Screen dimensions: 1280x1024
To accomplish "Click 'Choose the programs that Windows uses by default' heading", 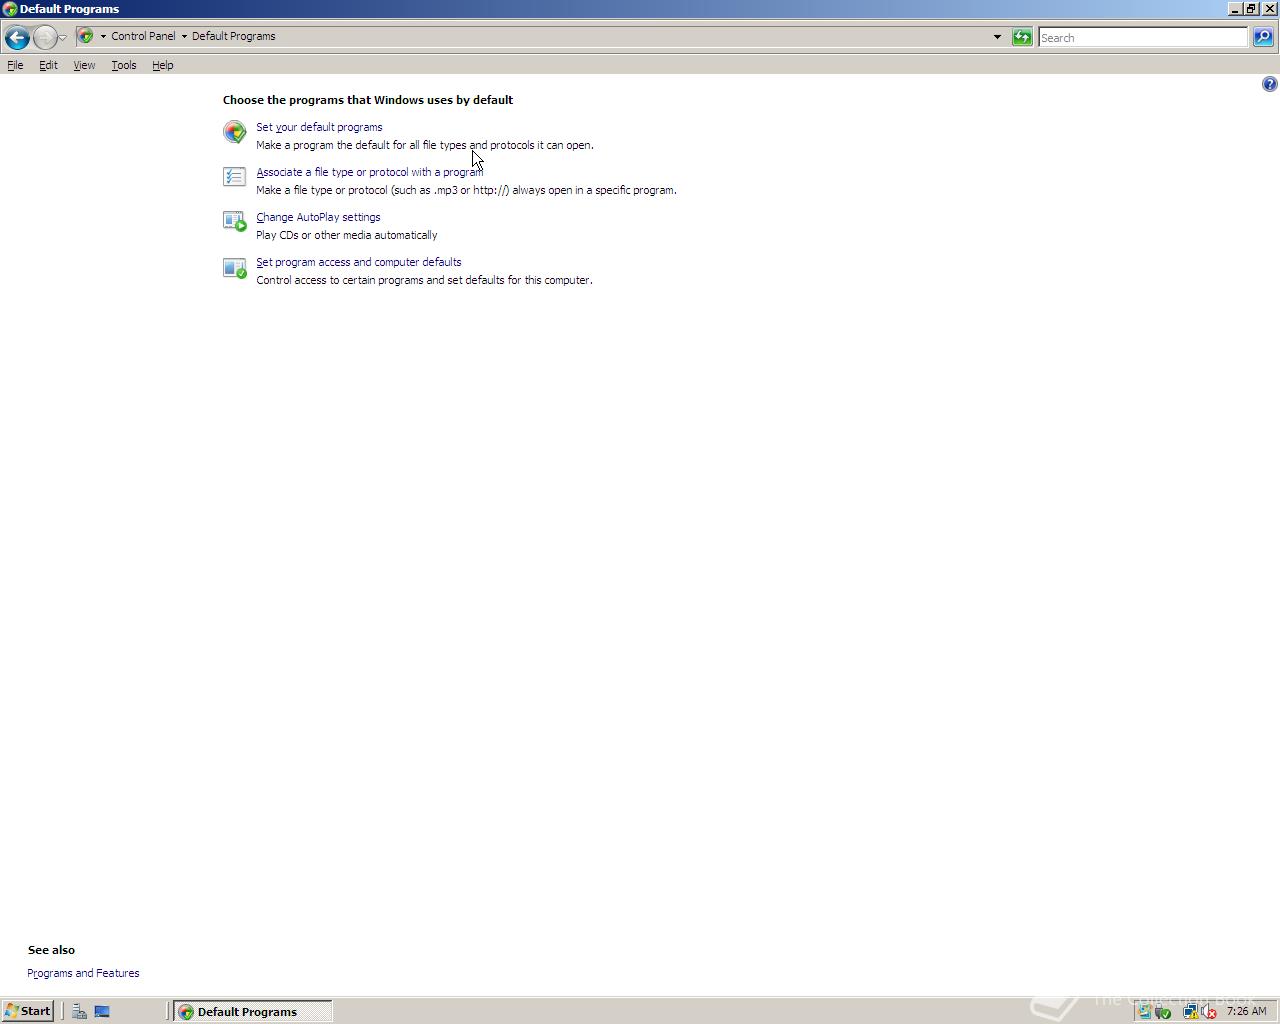I will tap(368, 100).
